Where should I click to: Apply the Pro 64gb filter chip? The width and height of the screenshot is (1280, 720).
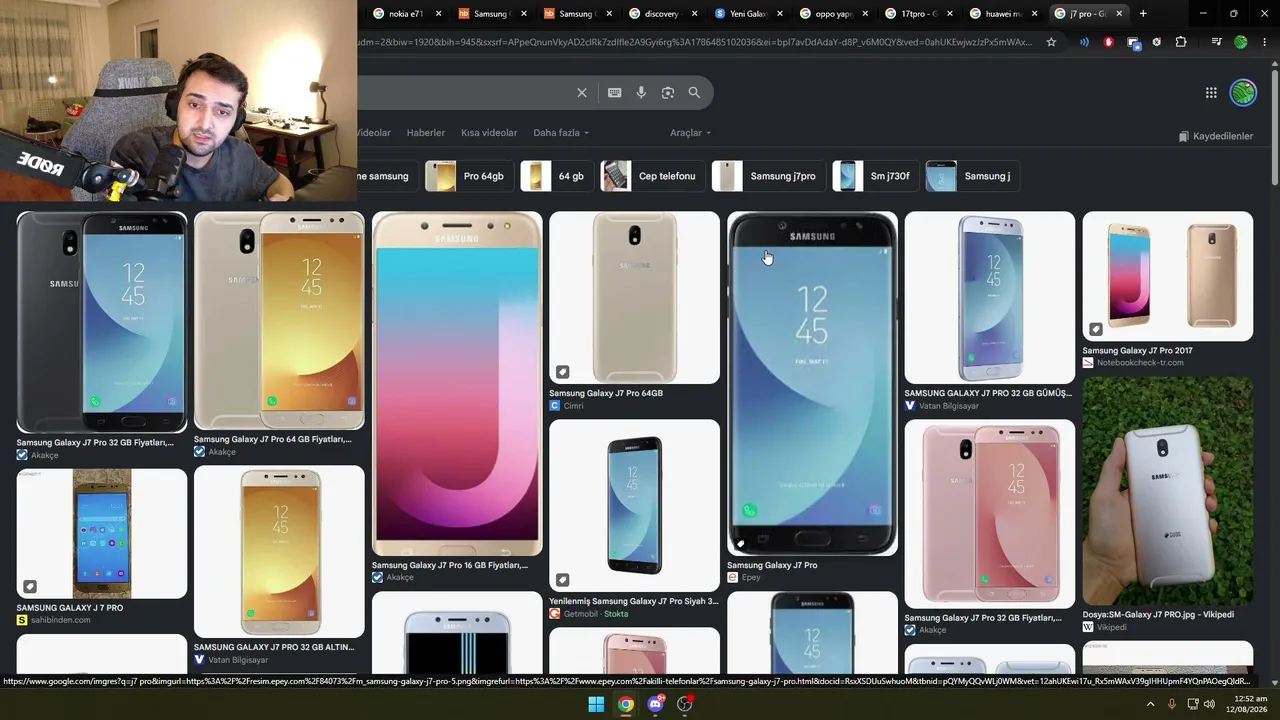click(x=469, y=176)
